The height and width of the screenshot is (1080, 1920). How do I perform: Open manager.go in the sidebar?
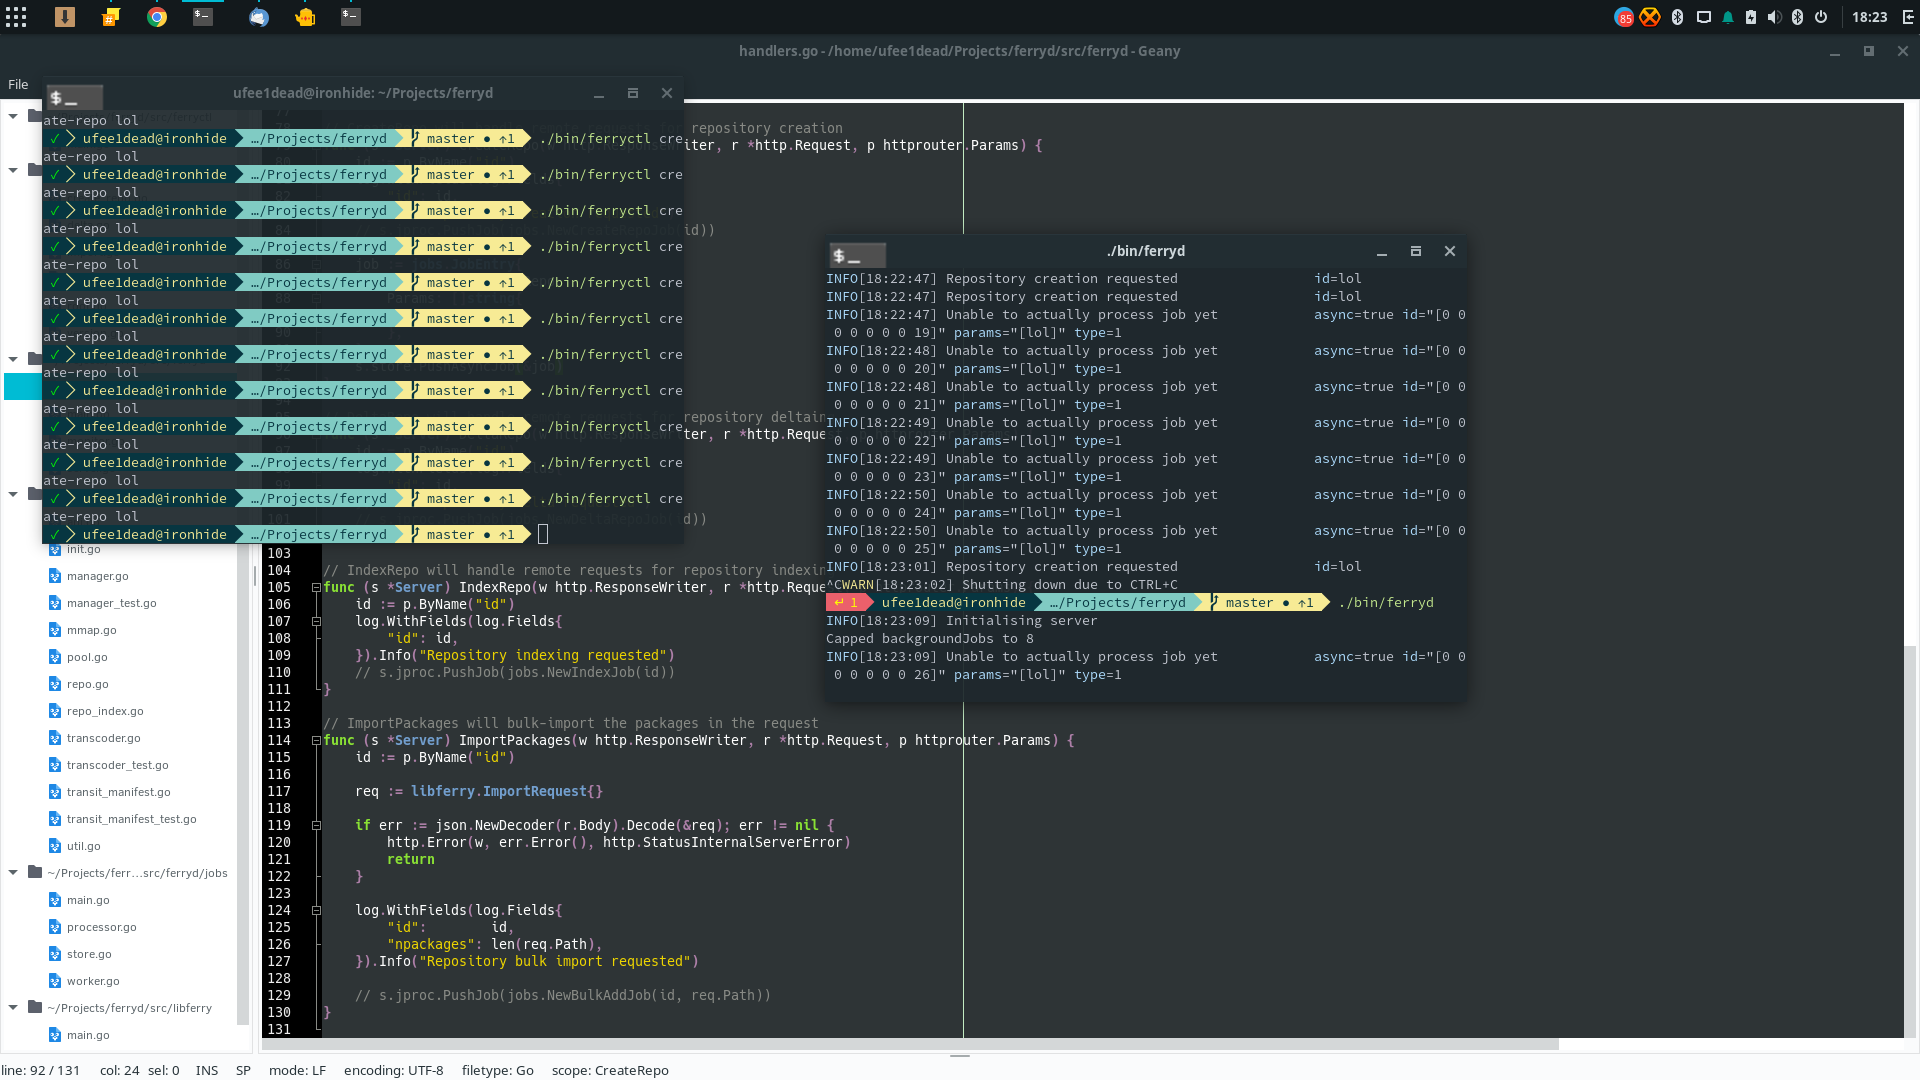97,576
